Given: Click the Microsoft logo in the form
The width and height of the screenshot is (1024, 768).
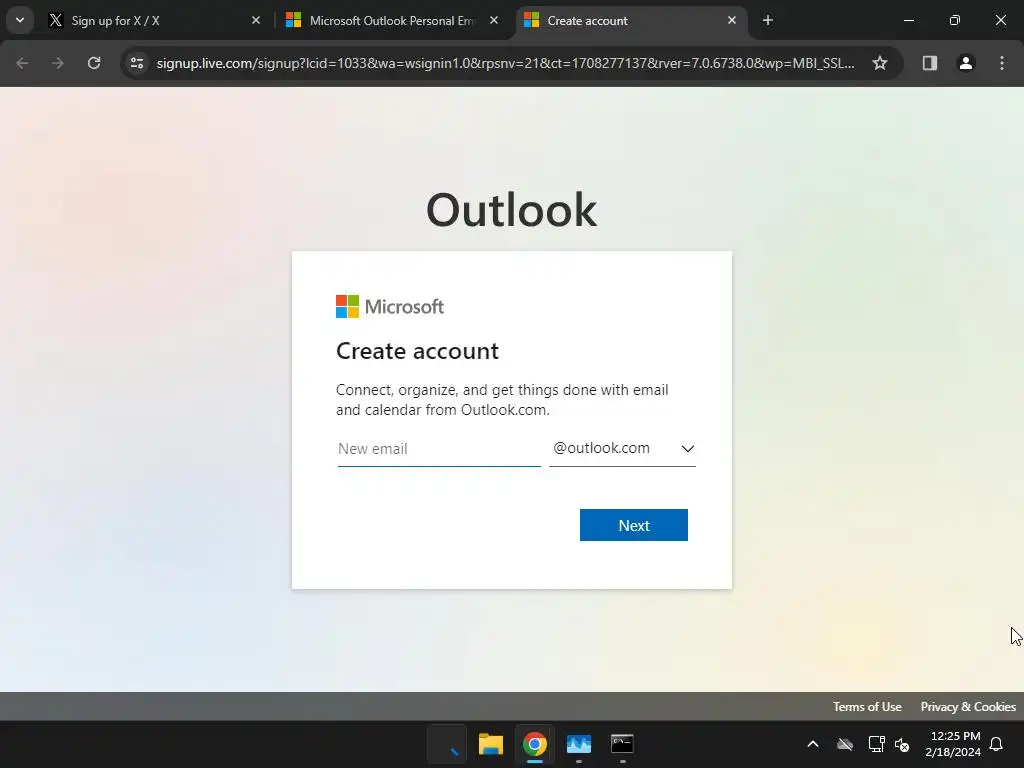Looking at the screenshot, I should 390,306.
